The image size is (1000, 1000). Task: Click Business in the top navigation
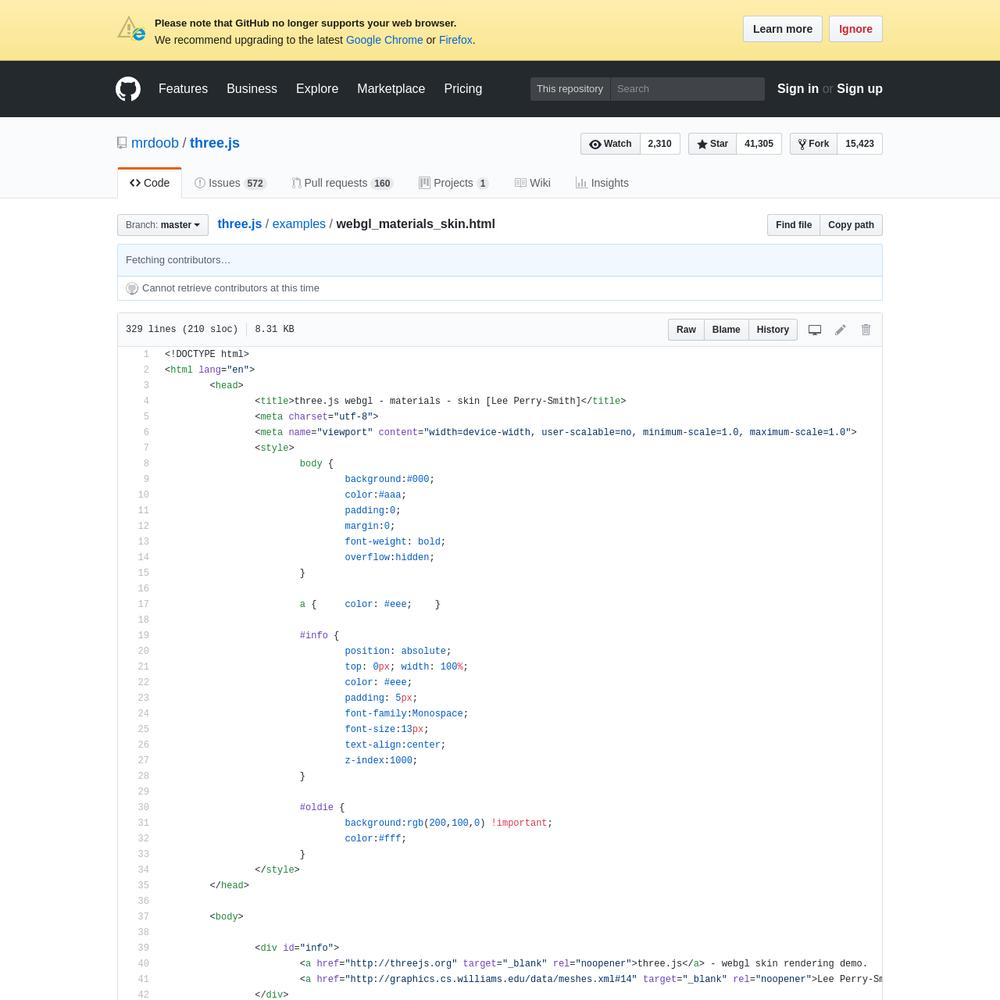click(252, 89)
